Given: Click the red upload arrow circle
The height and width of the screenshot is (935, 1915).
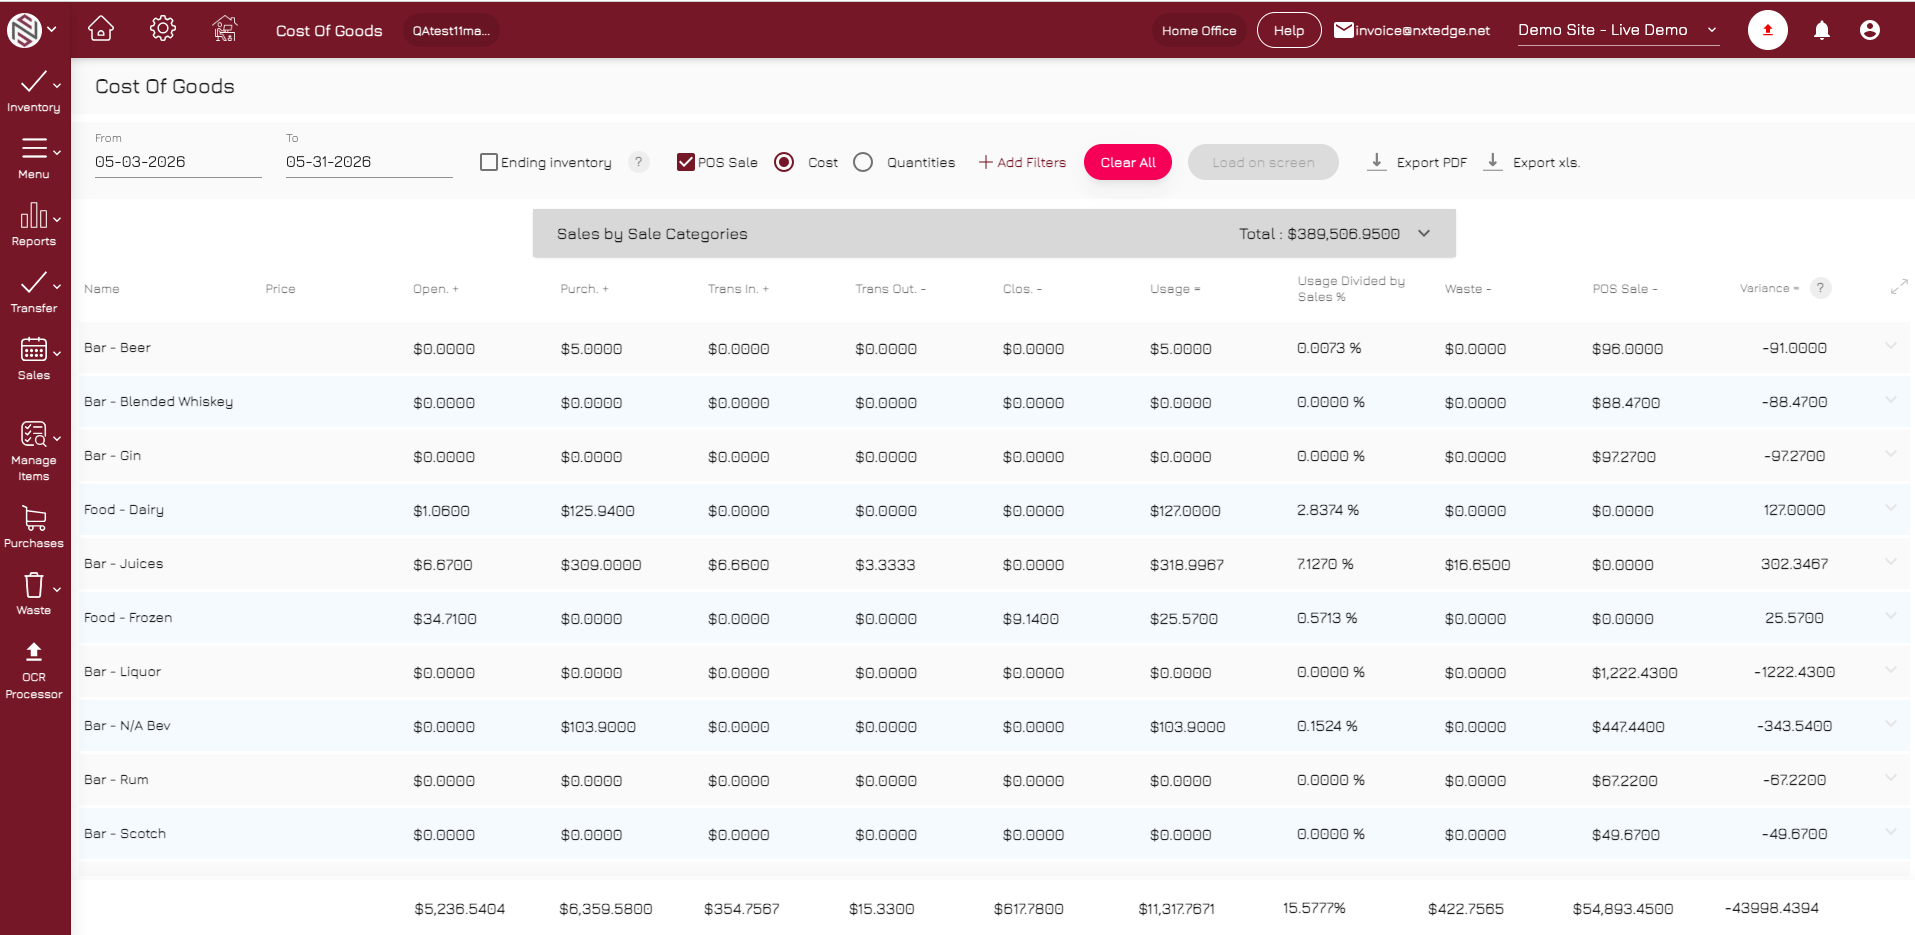Looking at the screenshot, I should point(1767,30).
